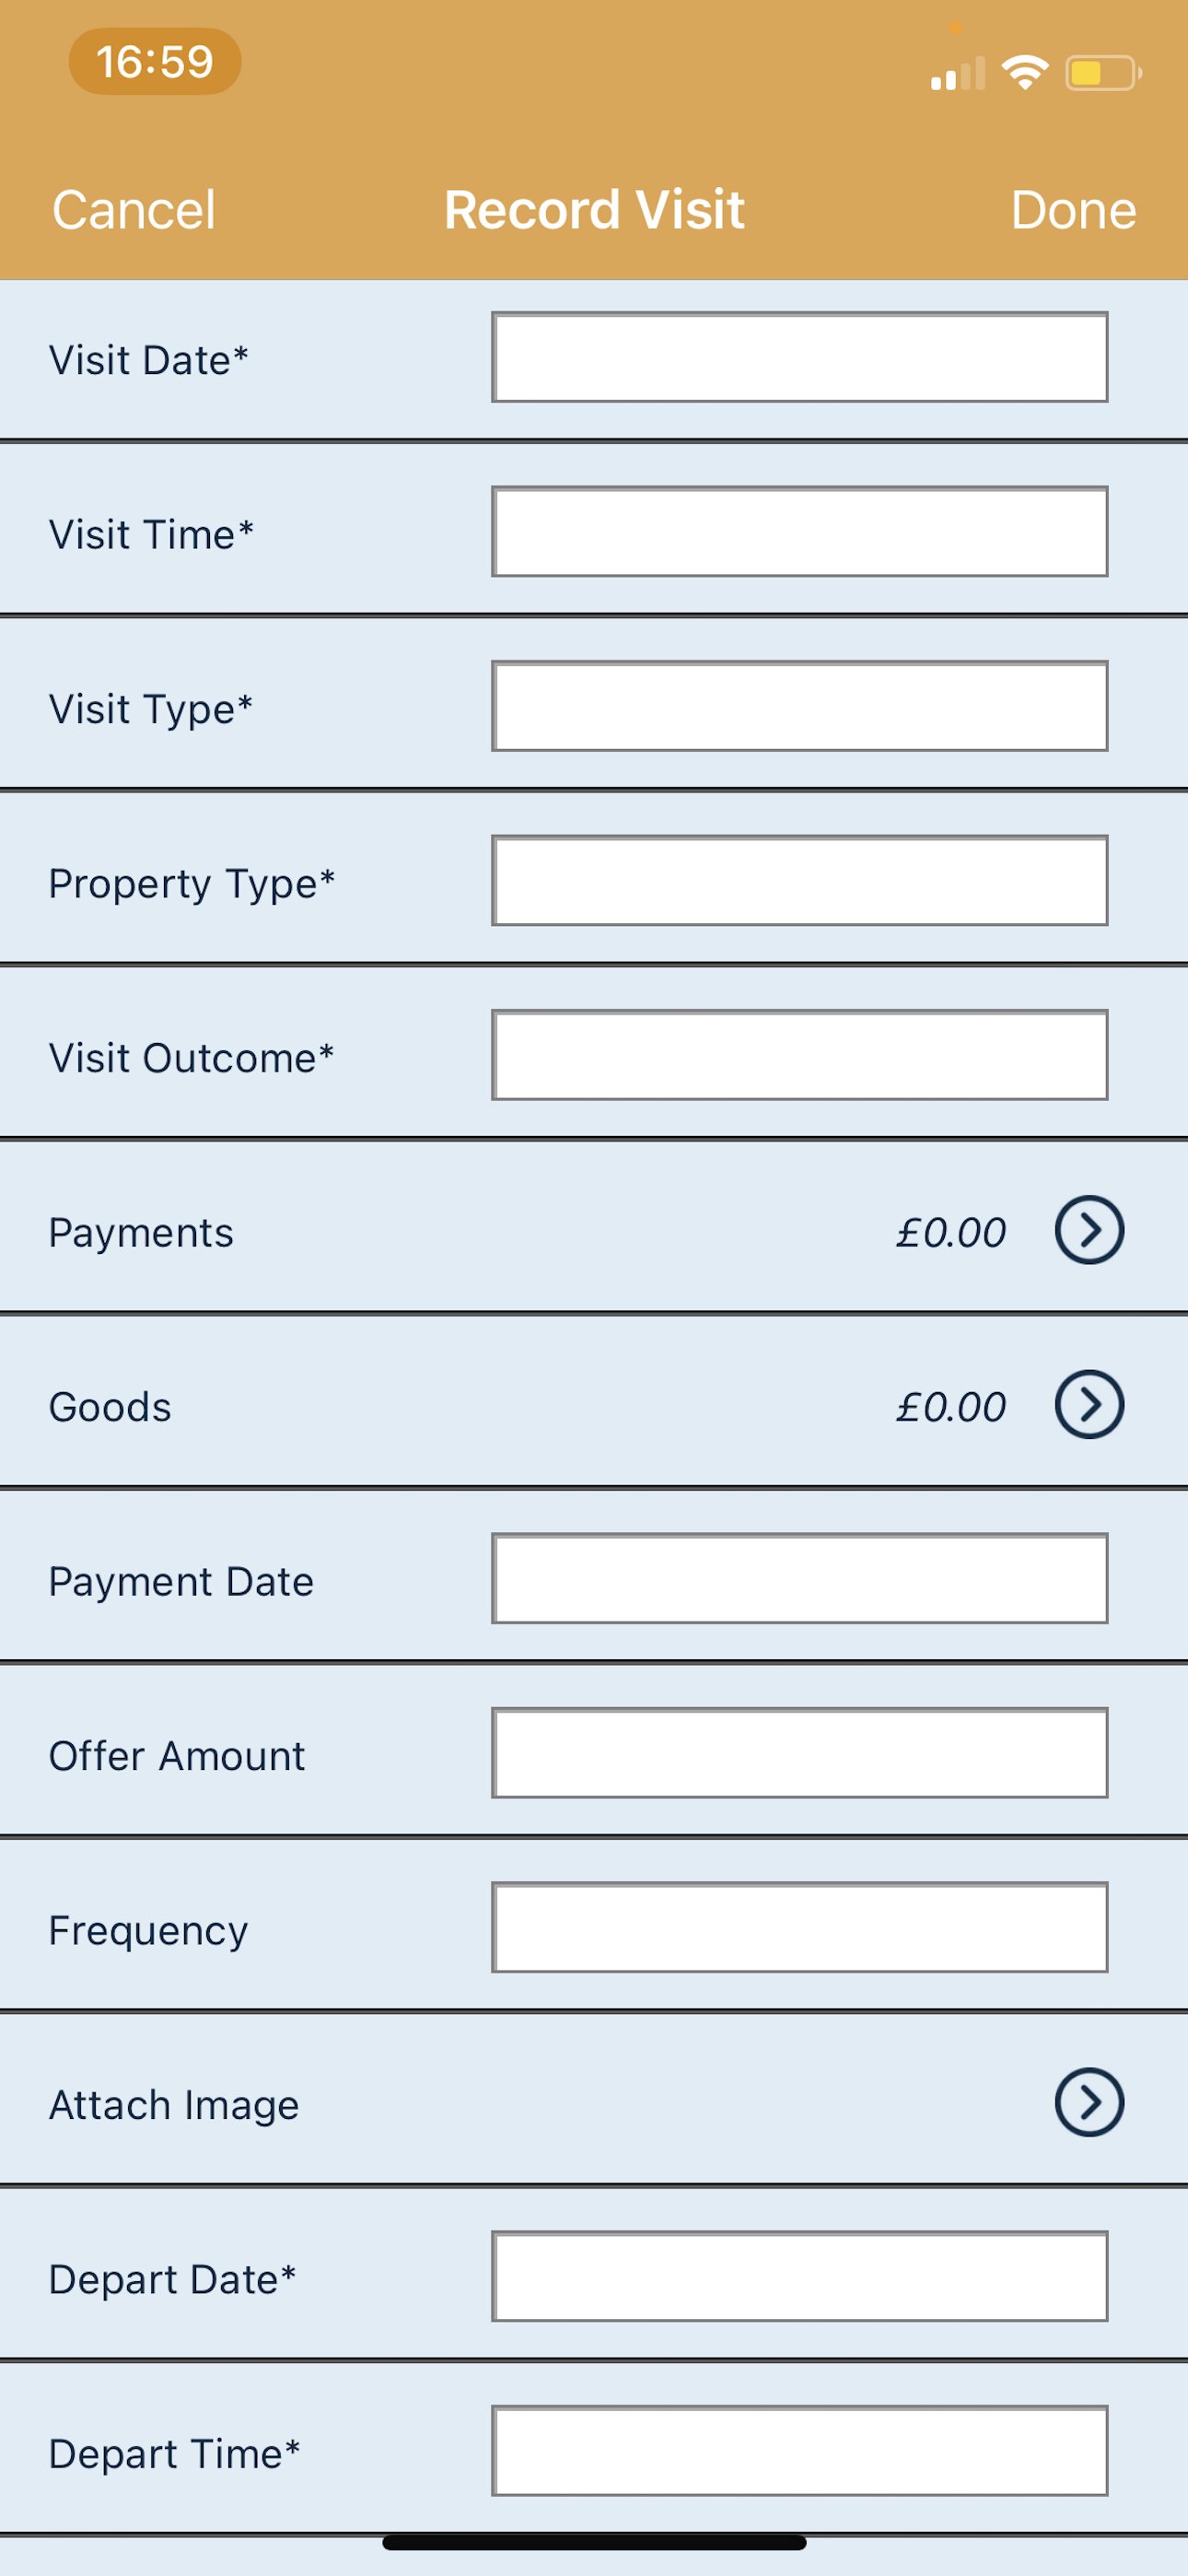Cancel the Record Visit form
Viewport: 1188px width, 2576px height.
coord(134,210)
